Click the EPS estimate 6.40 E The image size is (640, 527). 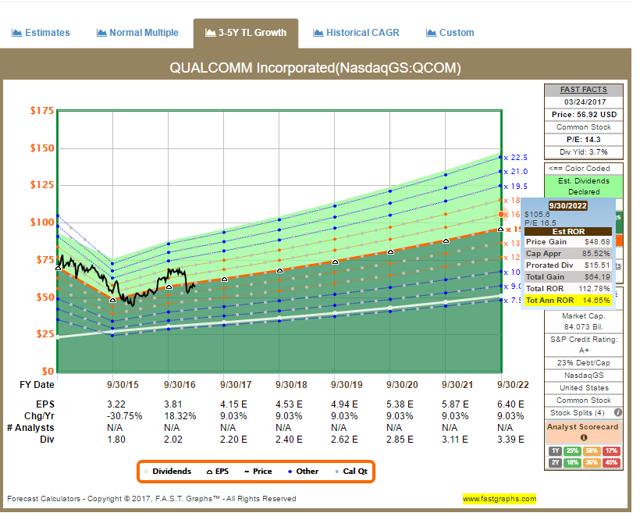click(511, 404)
